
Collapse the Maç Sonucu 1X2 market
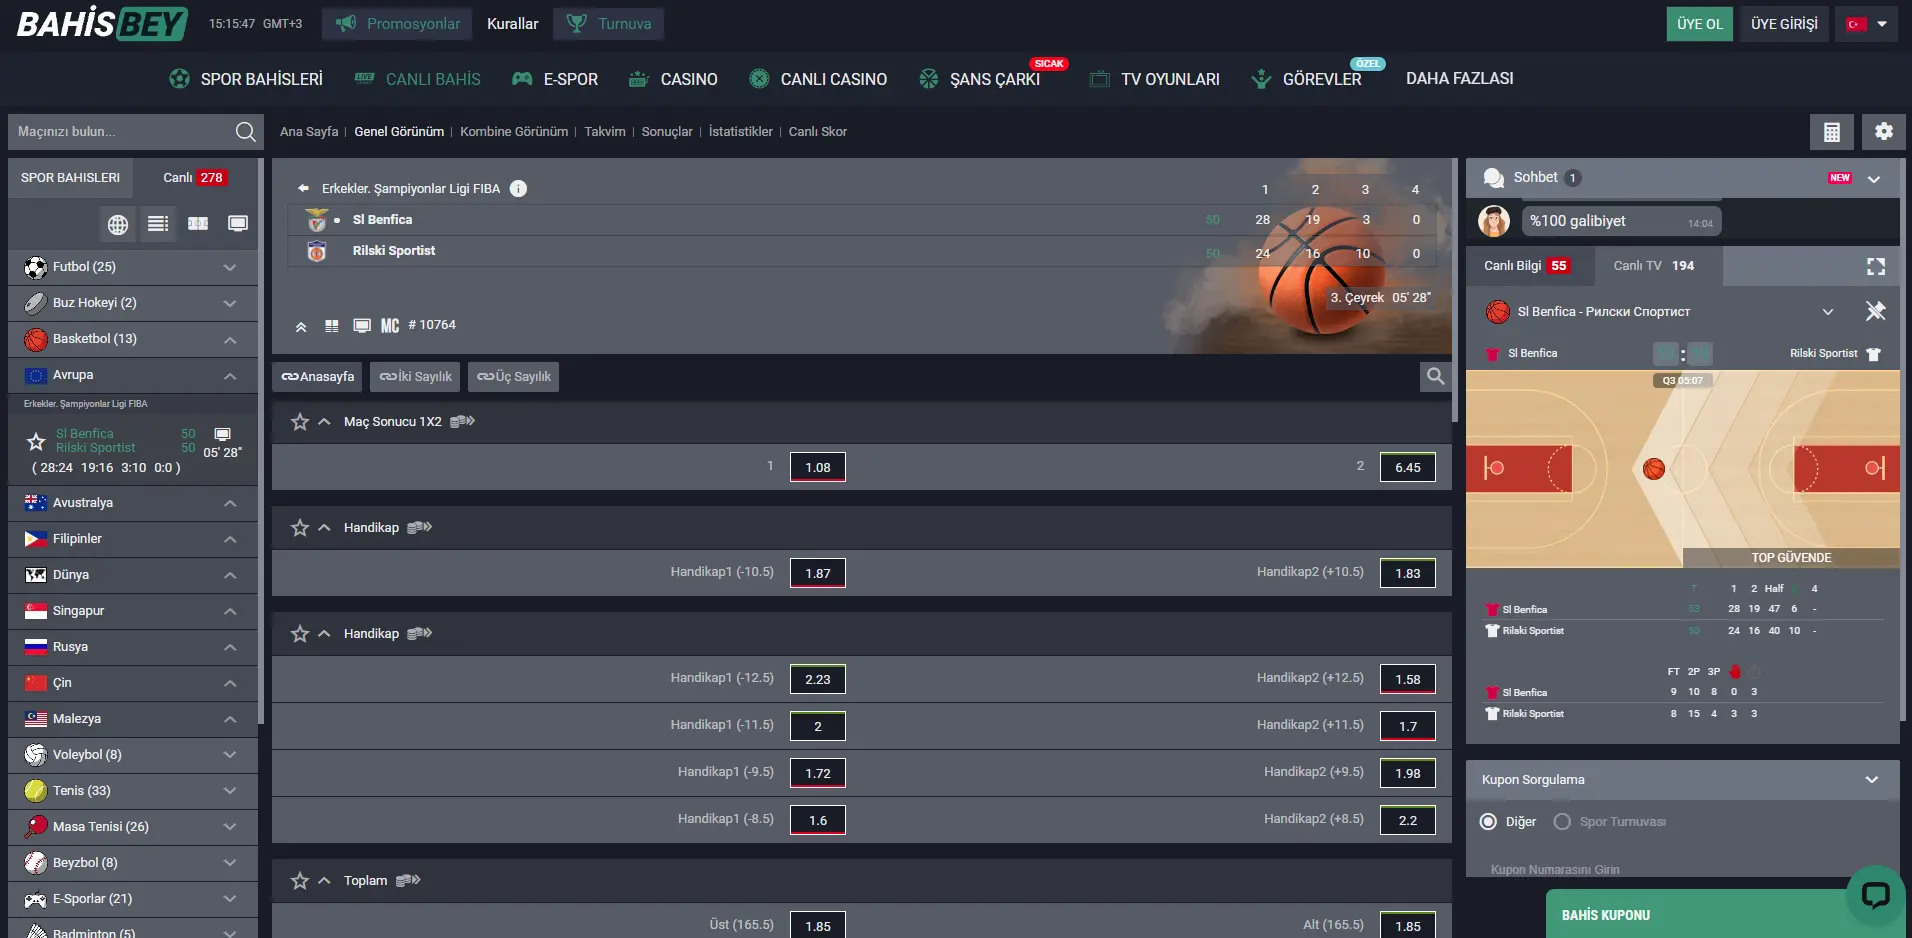324,422
